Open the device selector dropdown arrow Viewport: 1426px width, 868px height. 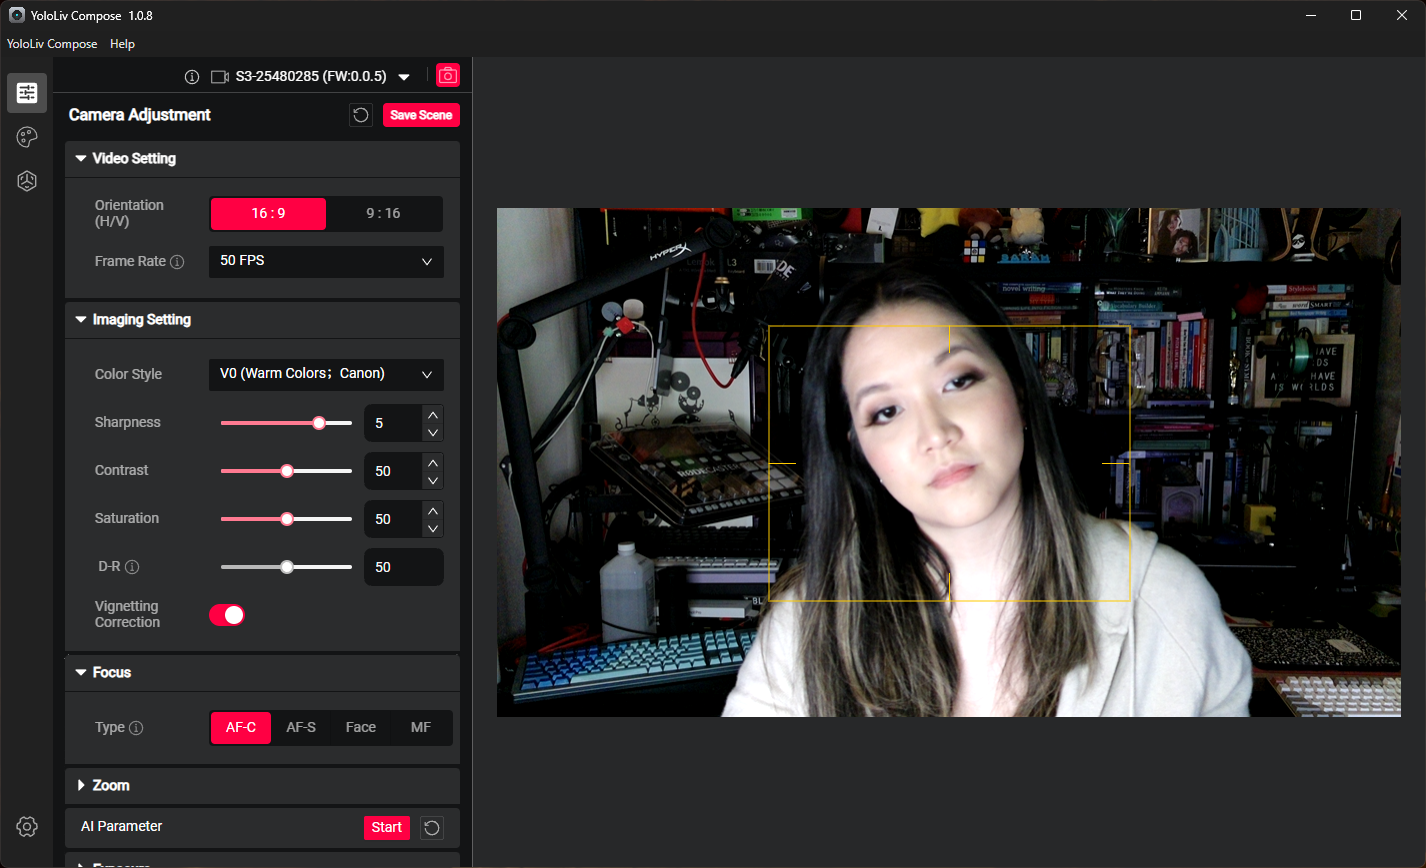404,77
